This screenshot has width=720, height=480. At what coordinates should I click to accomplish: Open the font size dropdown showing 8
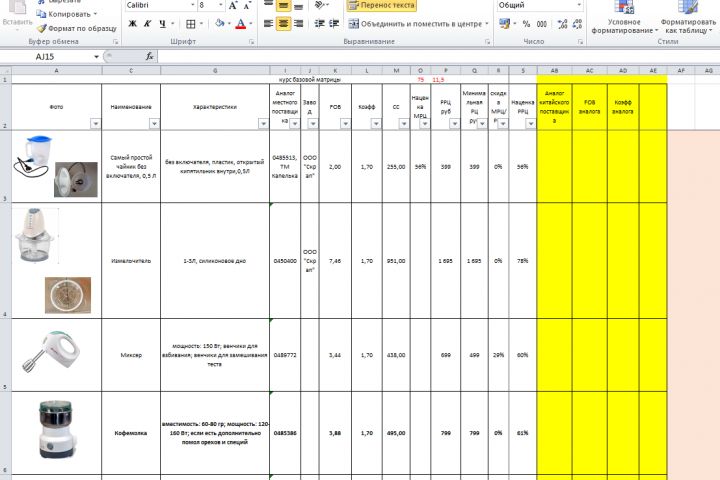click(220, 5)
